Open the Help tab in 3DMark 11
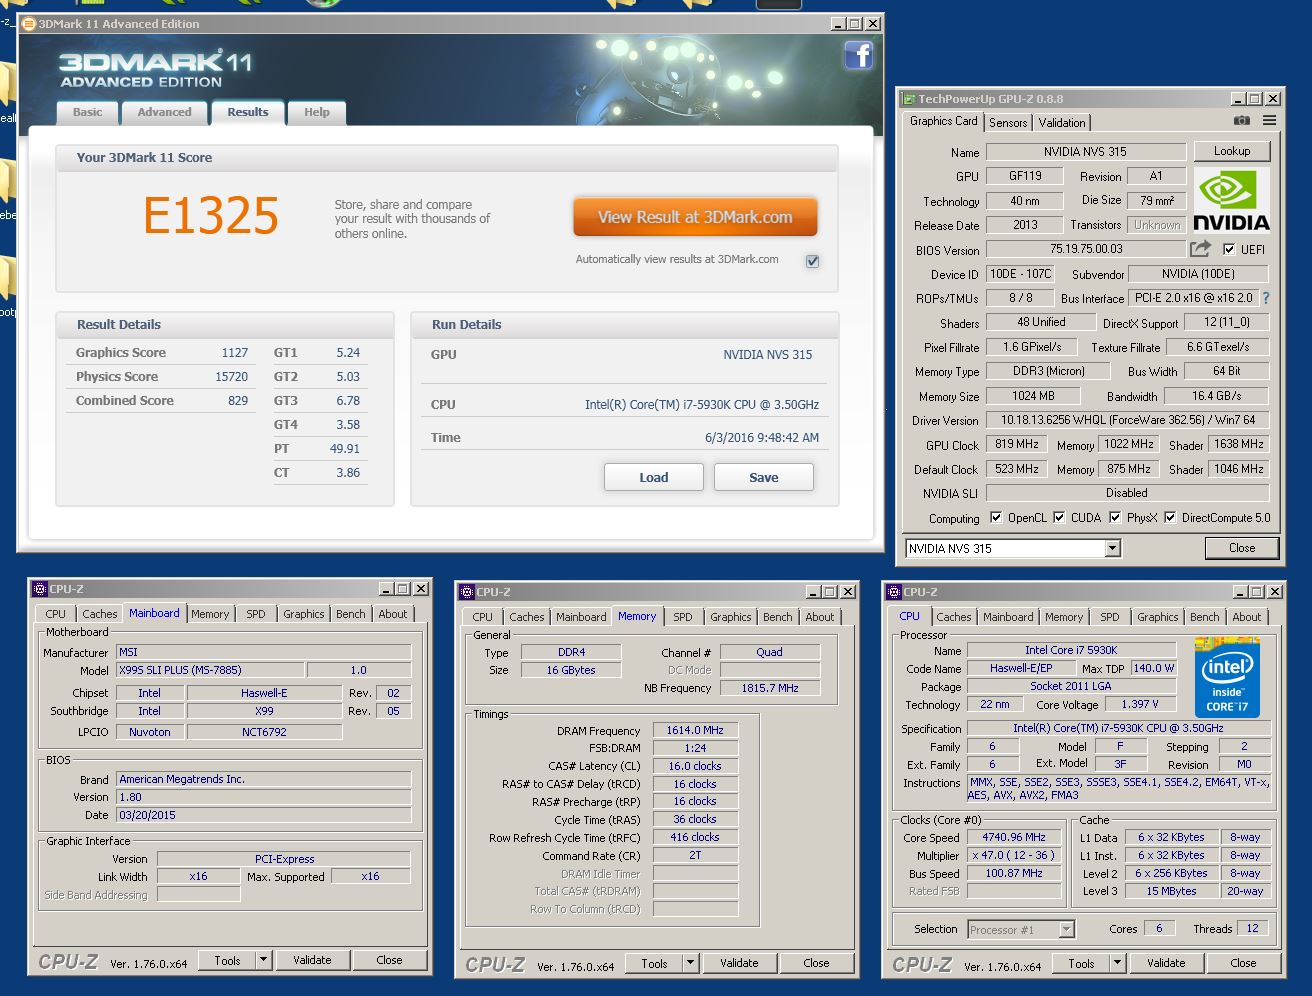Viewport: 1312px width, 996px height. pos(317,112)
